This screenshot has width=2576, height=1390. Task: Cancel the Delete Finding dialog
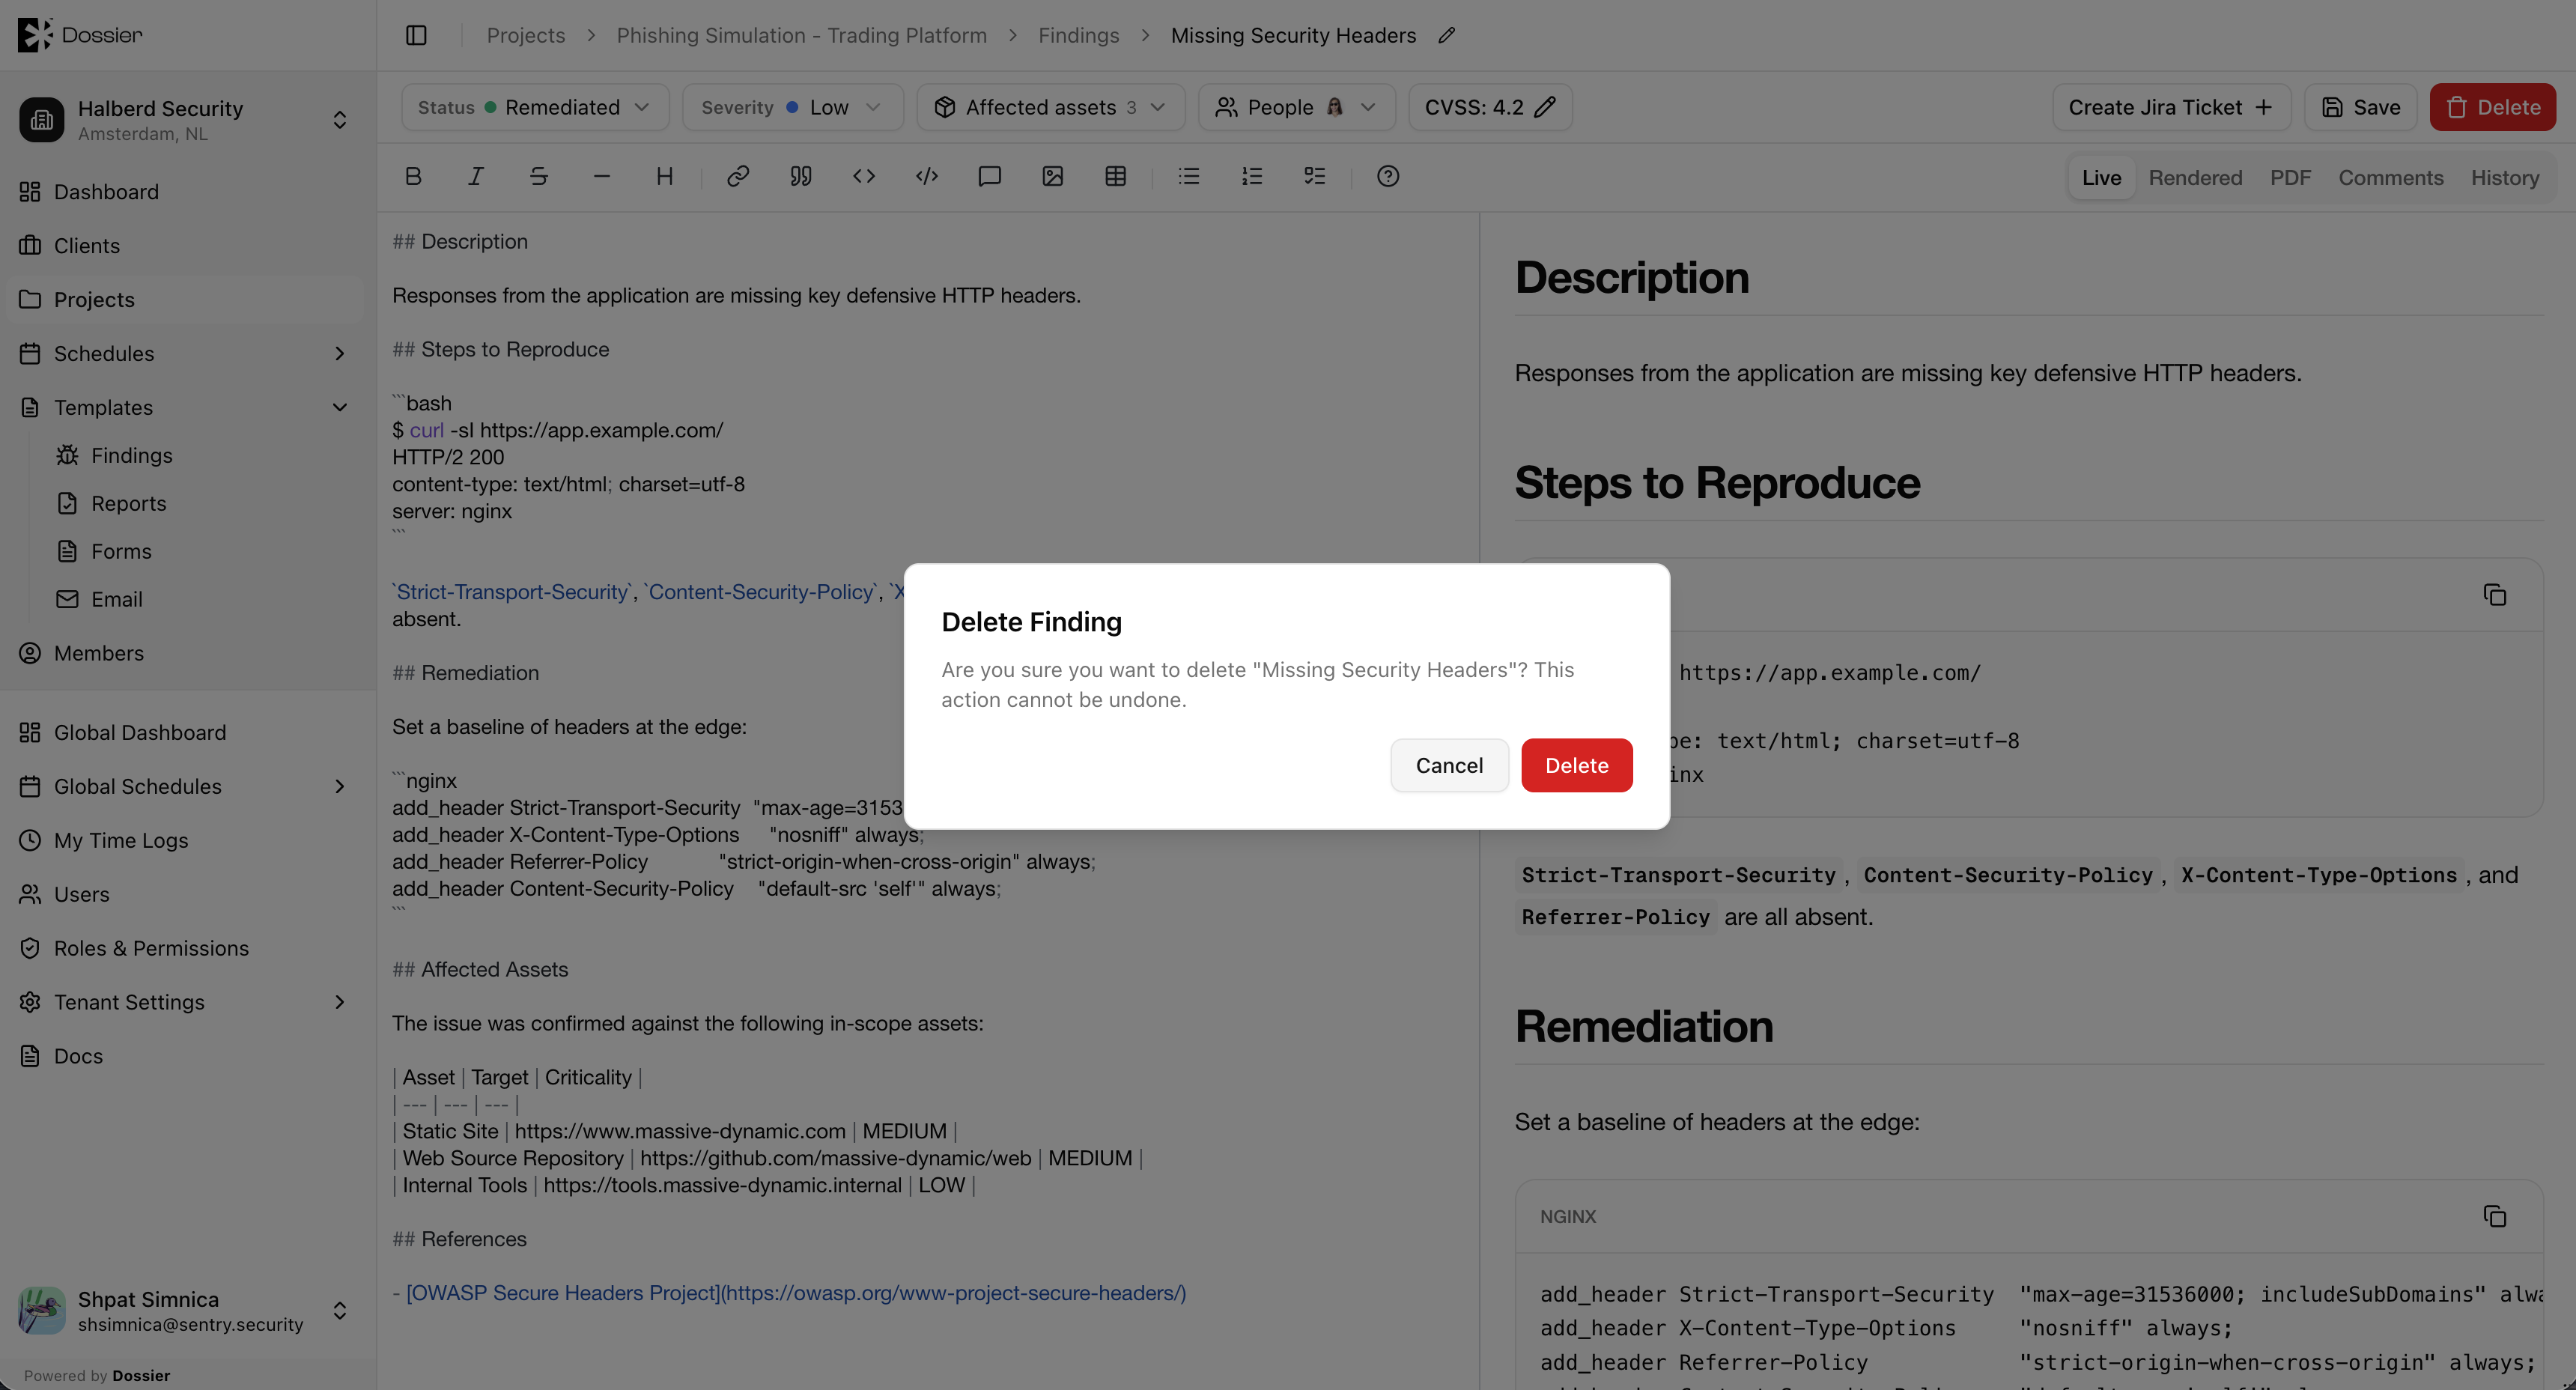point(1449,765)
